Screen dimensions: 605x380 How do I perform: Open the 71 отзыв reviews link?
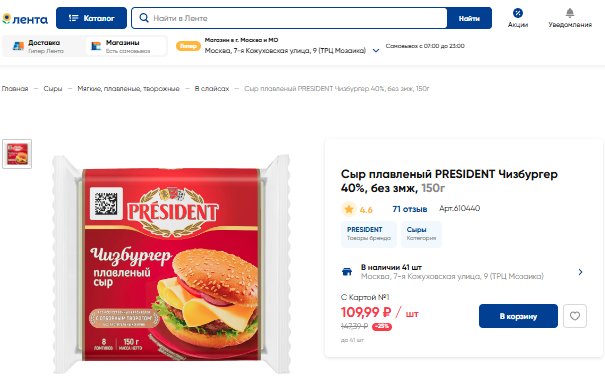[410, 209]
